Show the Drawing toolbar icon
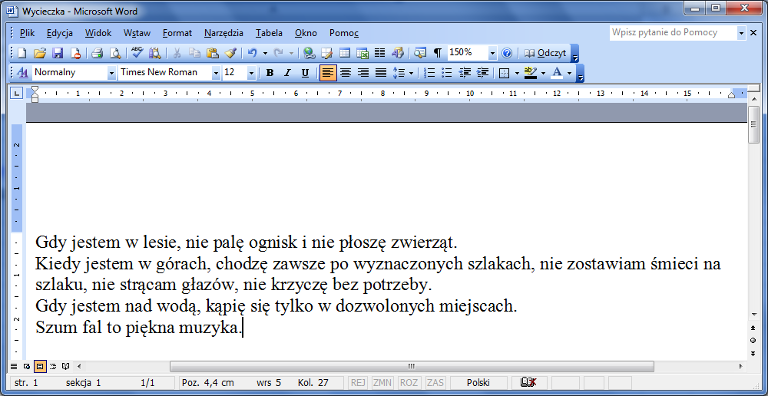 [x=398, y=53]
